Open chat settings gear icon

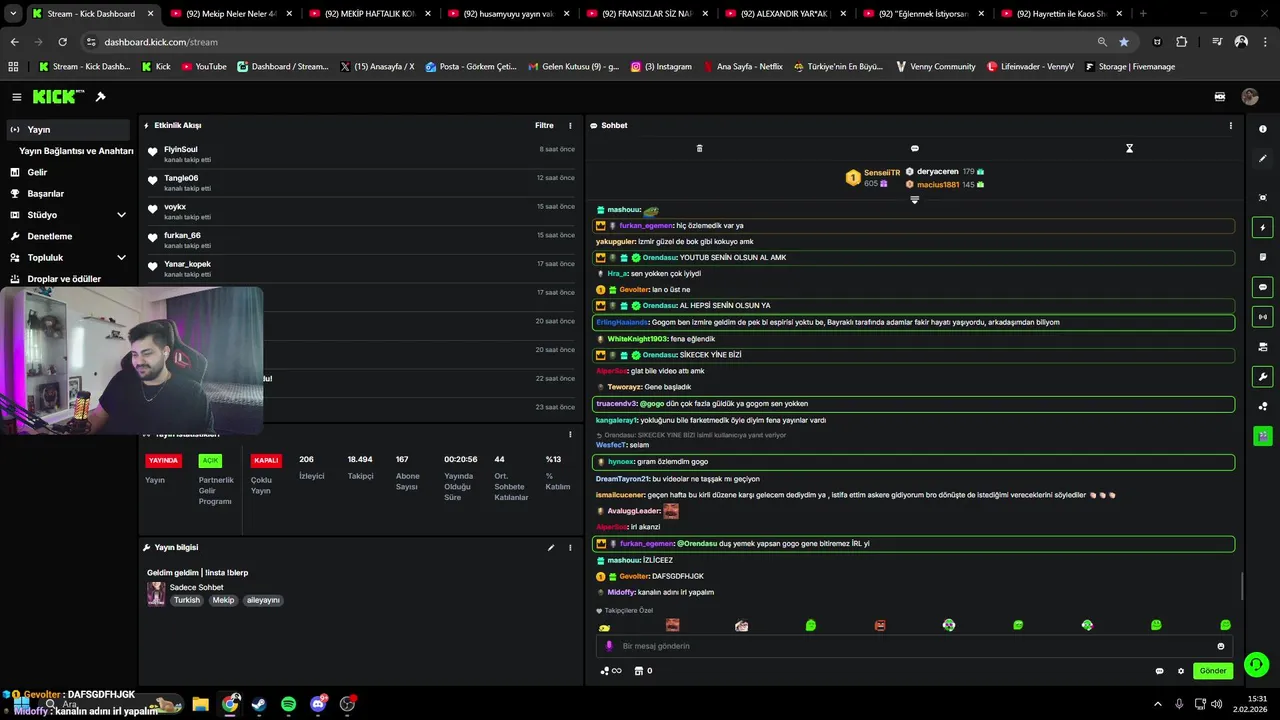tap(1181, 671)
